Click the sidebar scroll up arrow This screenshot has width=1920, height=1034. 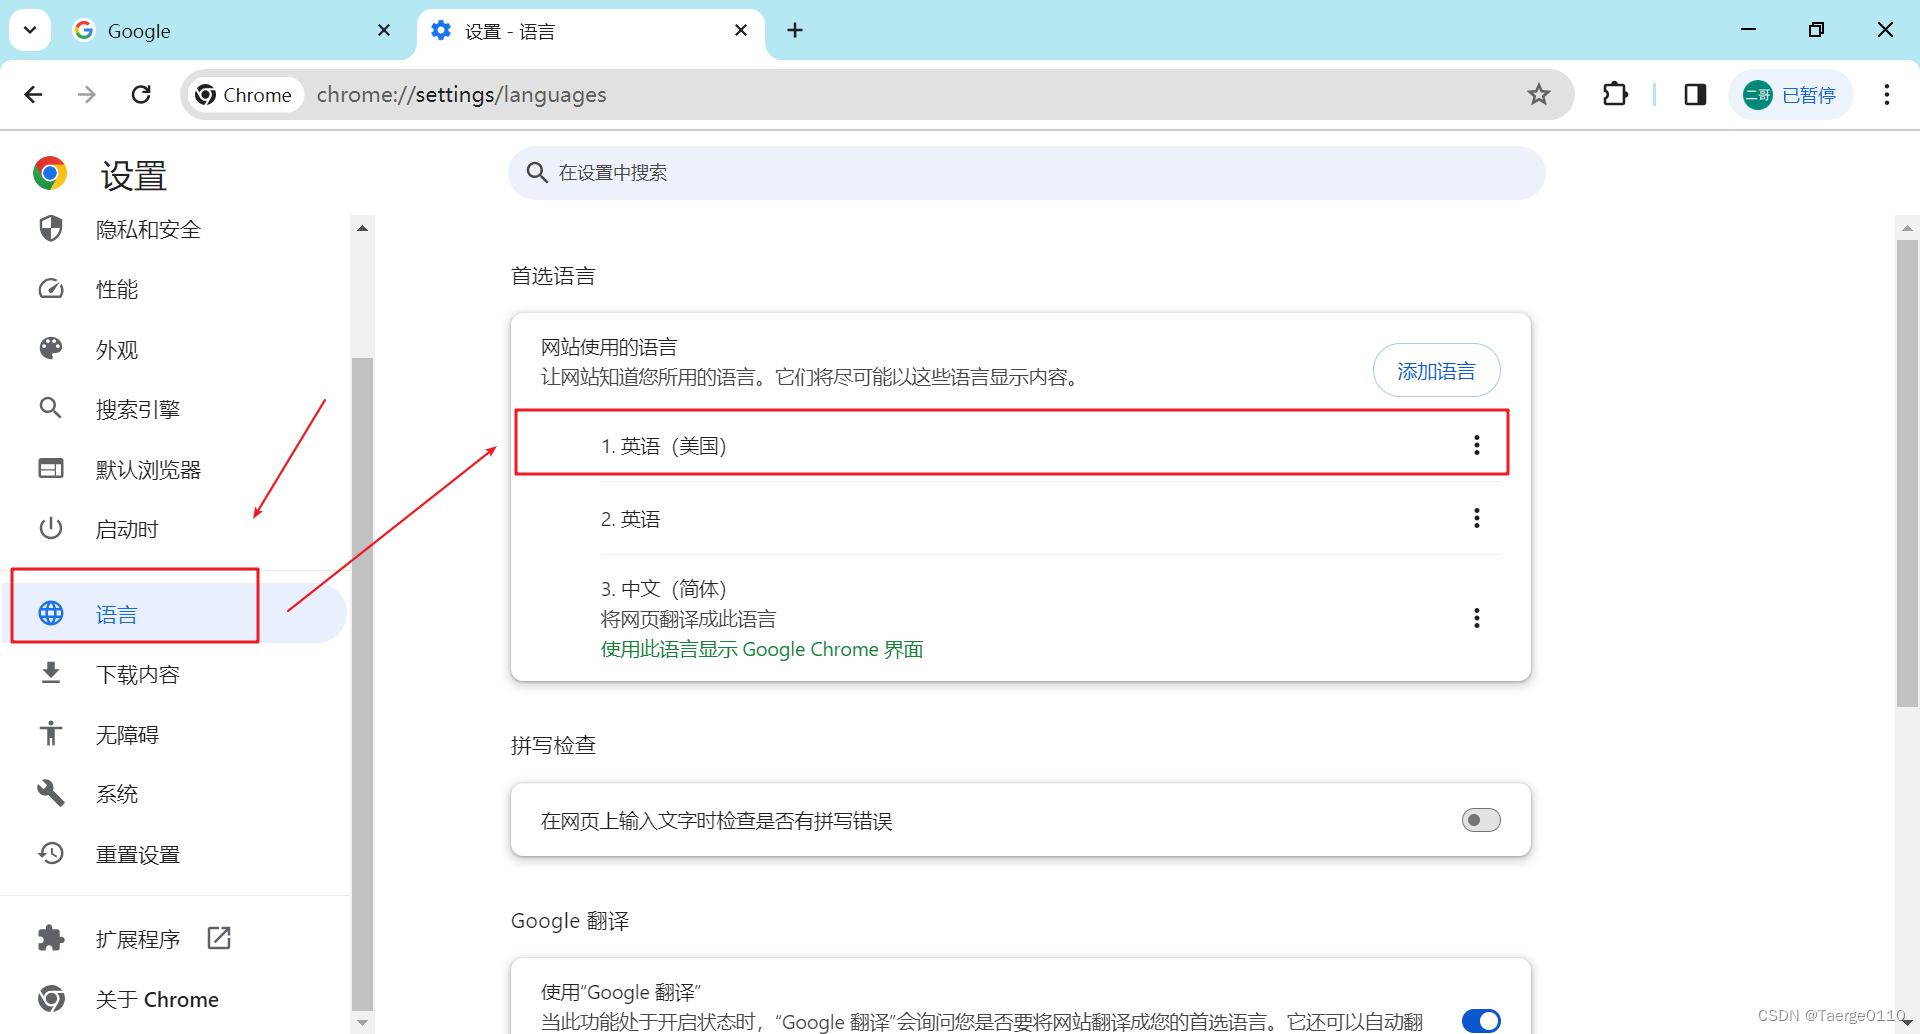[362, 229]
